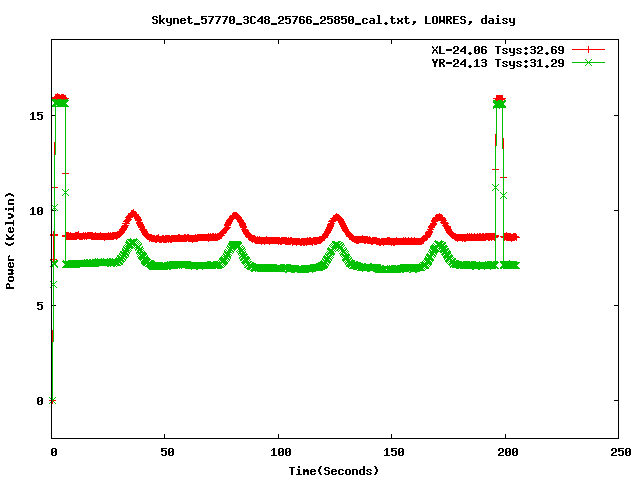640x480 pixels.
Task: Click the x-axis tick label 250
Action: (621, 452)
